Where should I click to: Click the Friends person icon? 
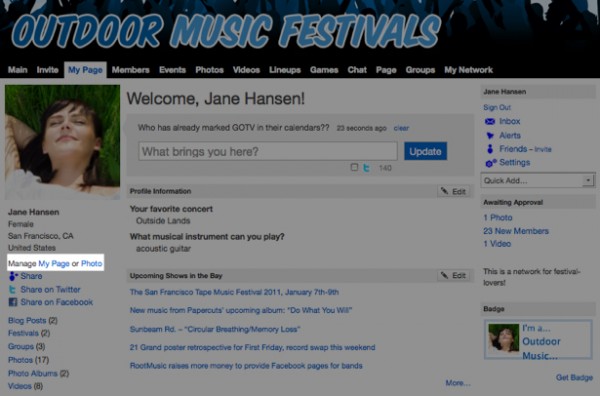(x=490, y=149)
